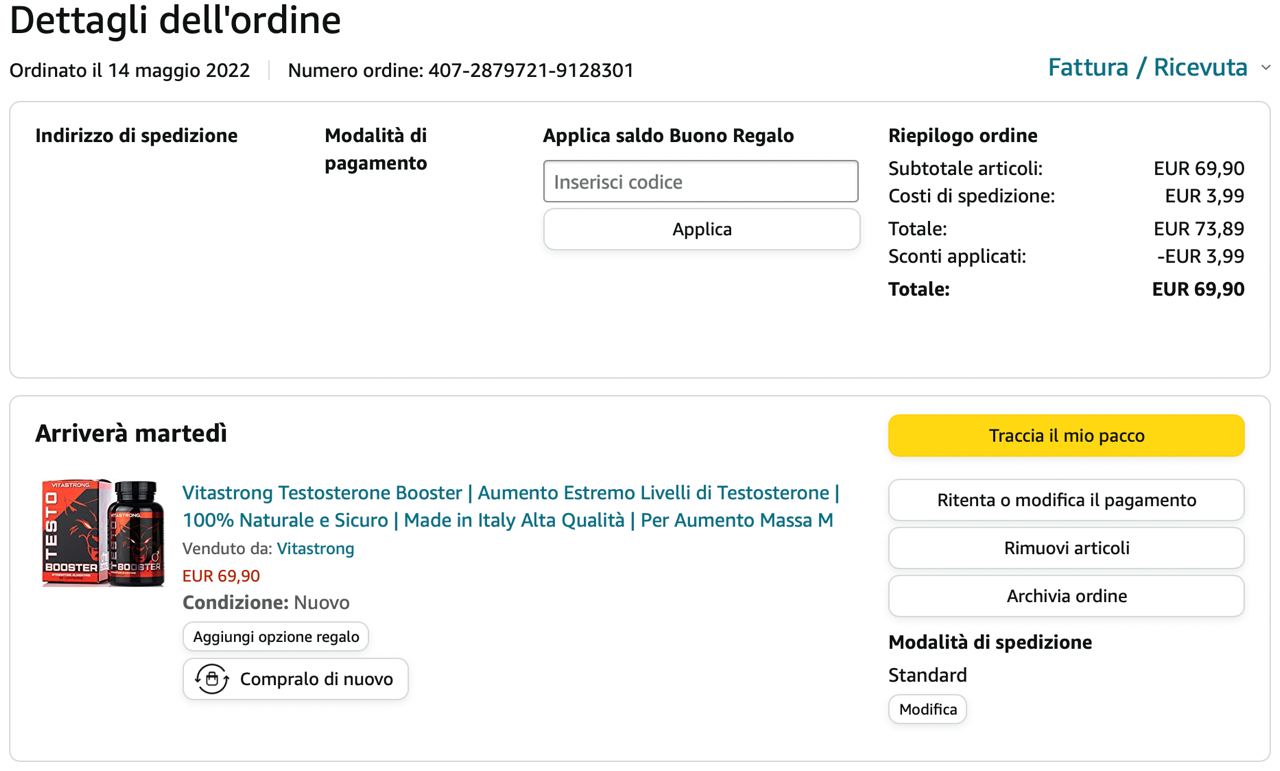Select Ritenta o modifica il pagamento
Viewport: 1280px width, 771px height.
tap(1066, 500)
